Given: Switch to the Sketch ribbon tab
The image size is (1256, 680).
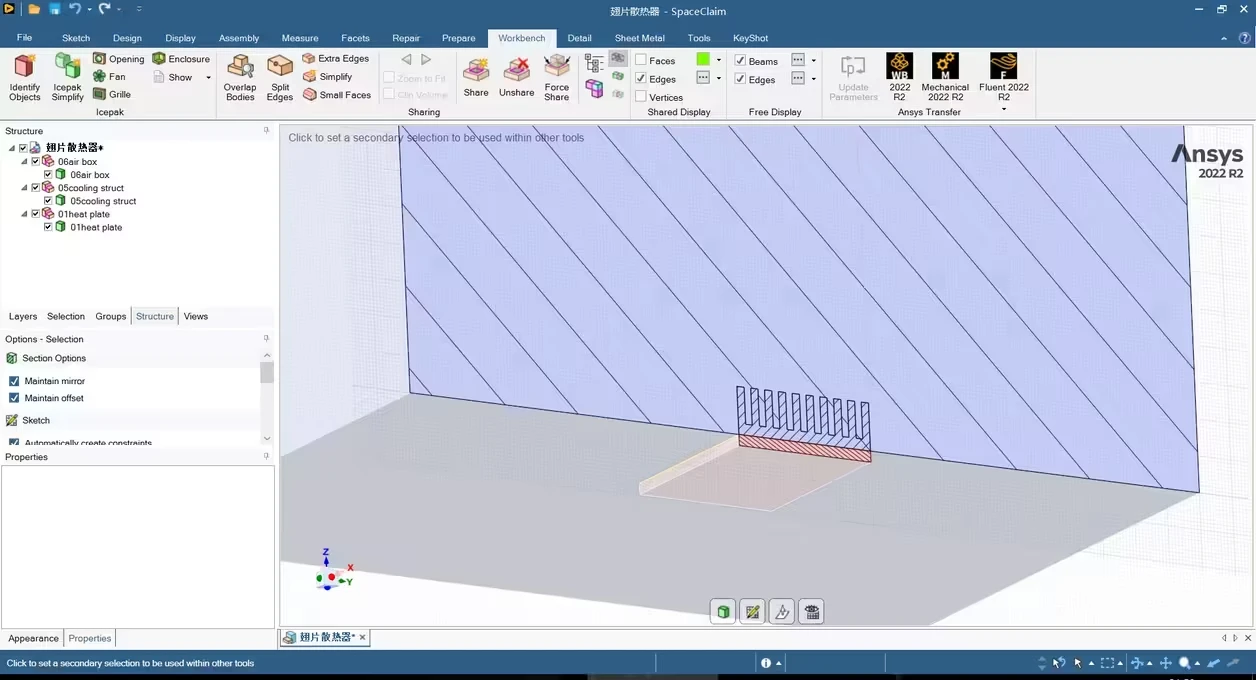Looking at the screenshot, I should point(76,38).
